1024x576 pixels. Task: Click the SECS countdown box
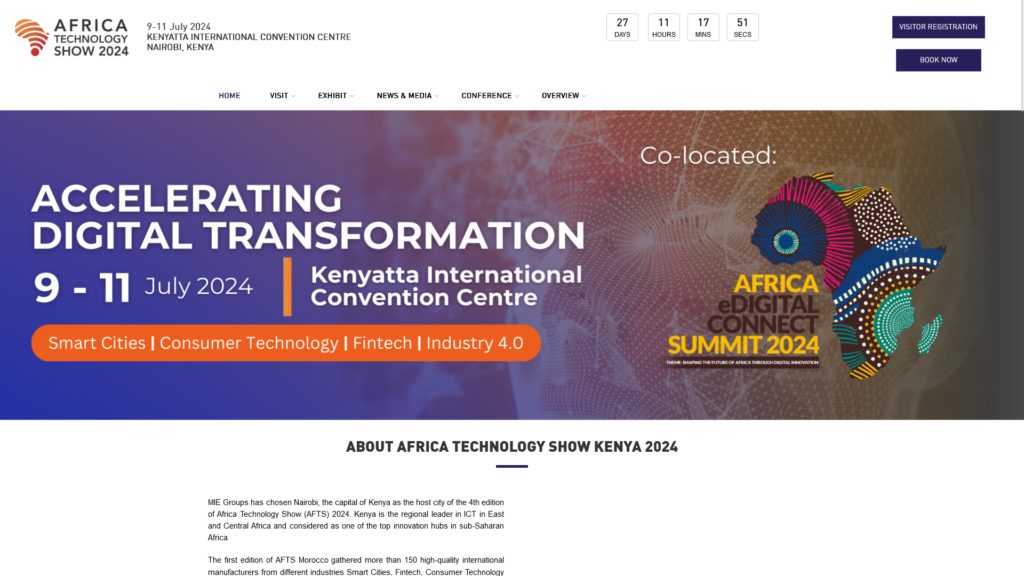[x=743, y=27]
